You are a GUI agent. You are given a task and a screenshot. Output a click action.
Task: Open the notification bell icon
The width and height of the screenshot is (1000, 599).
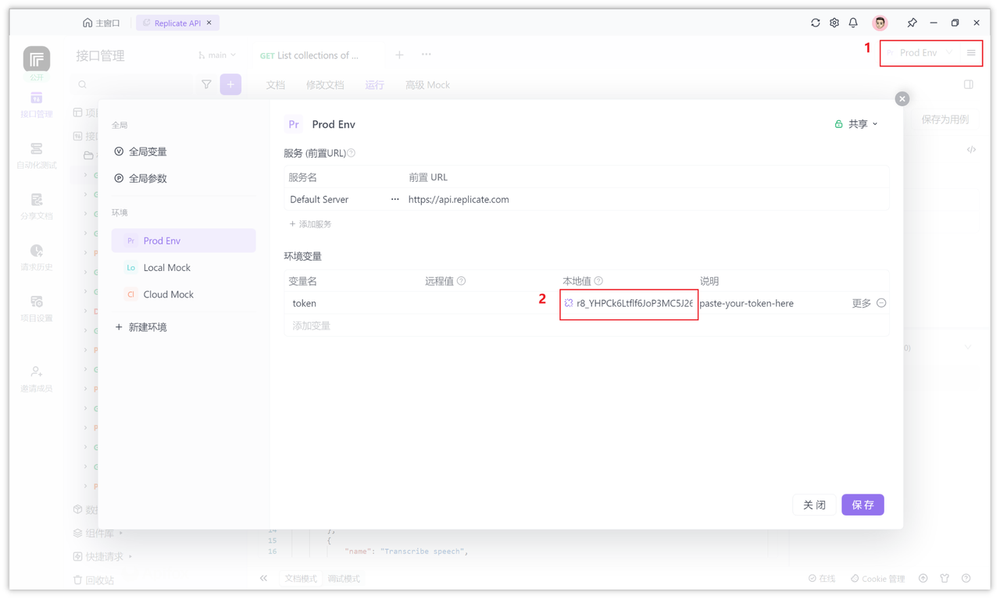coord(855,22)
